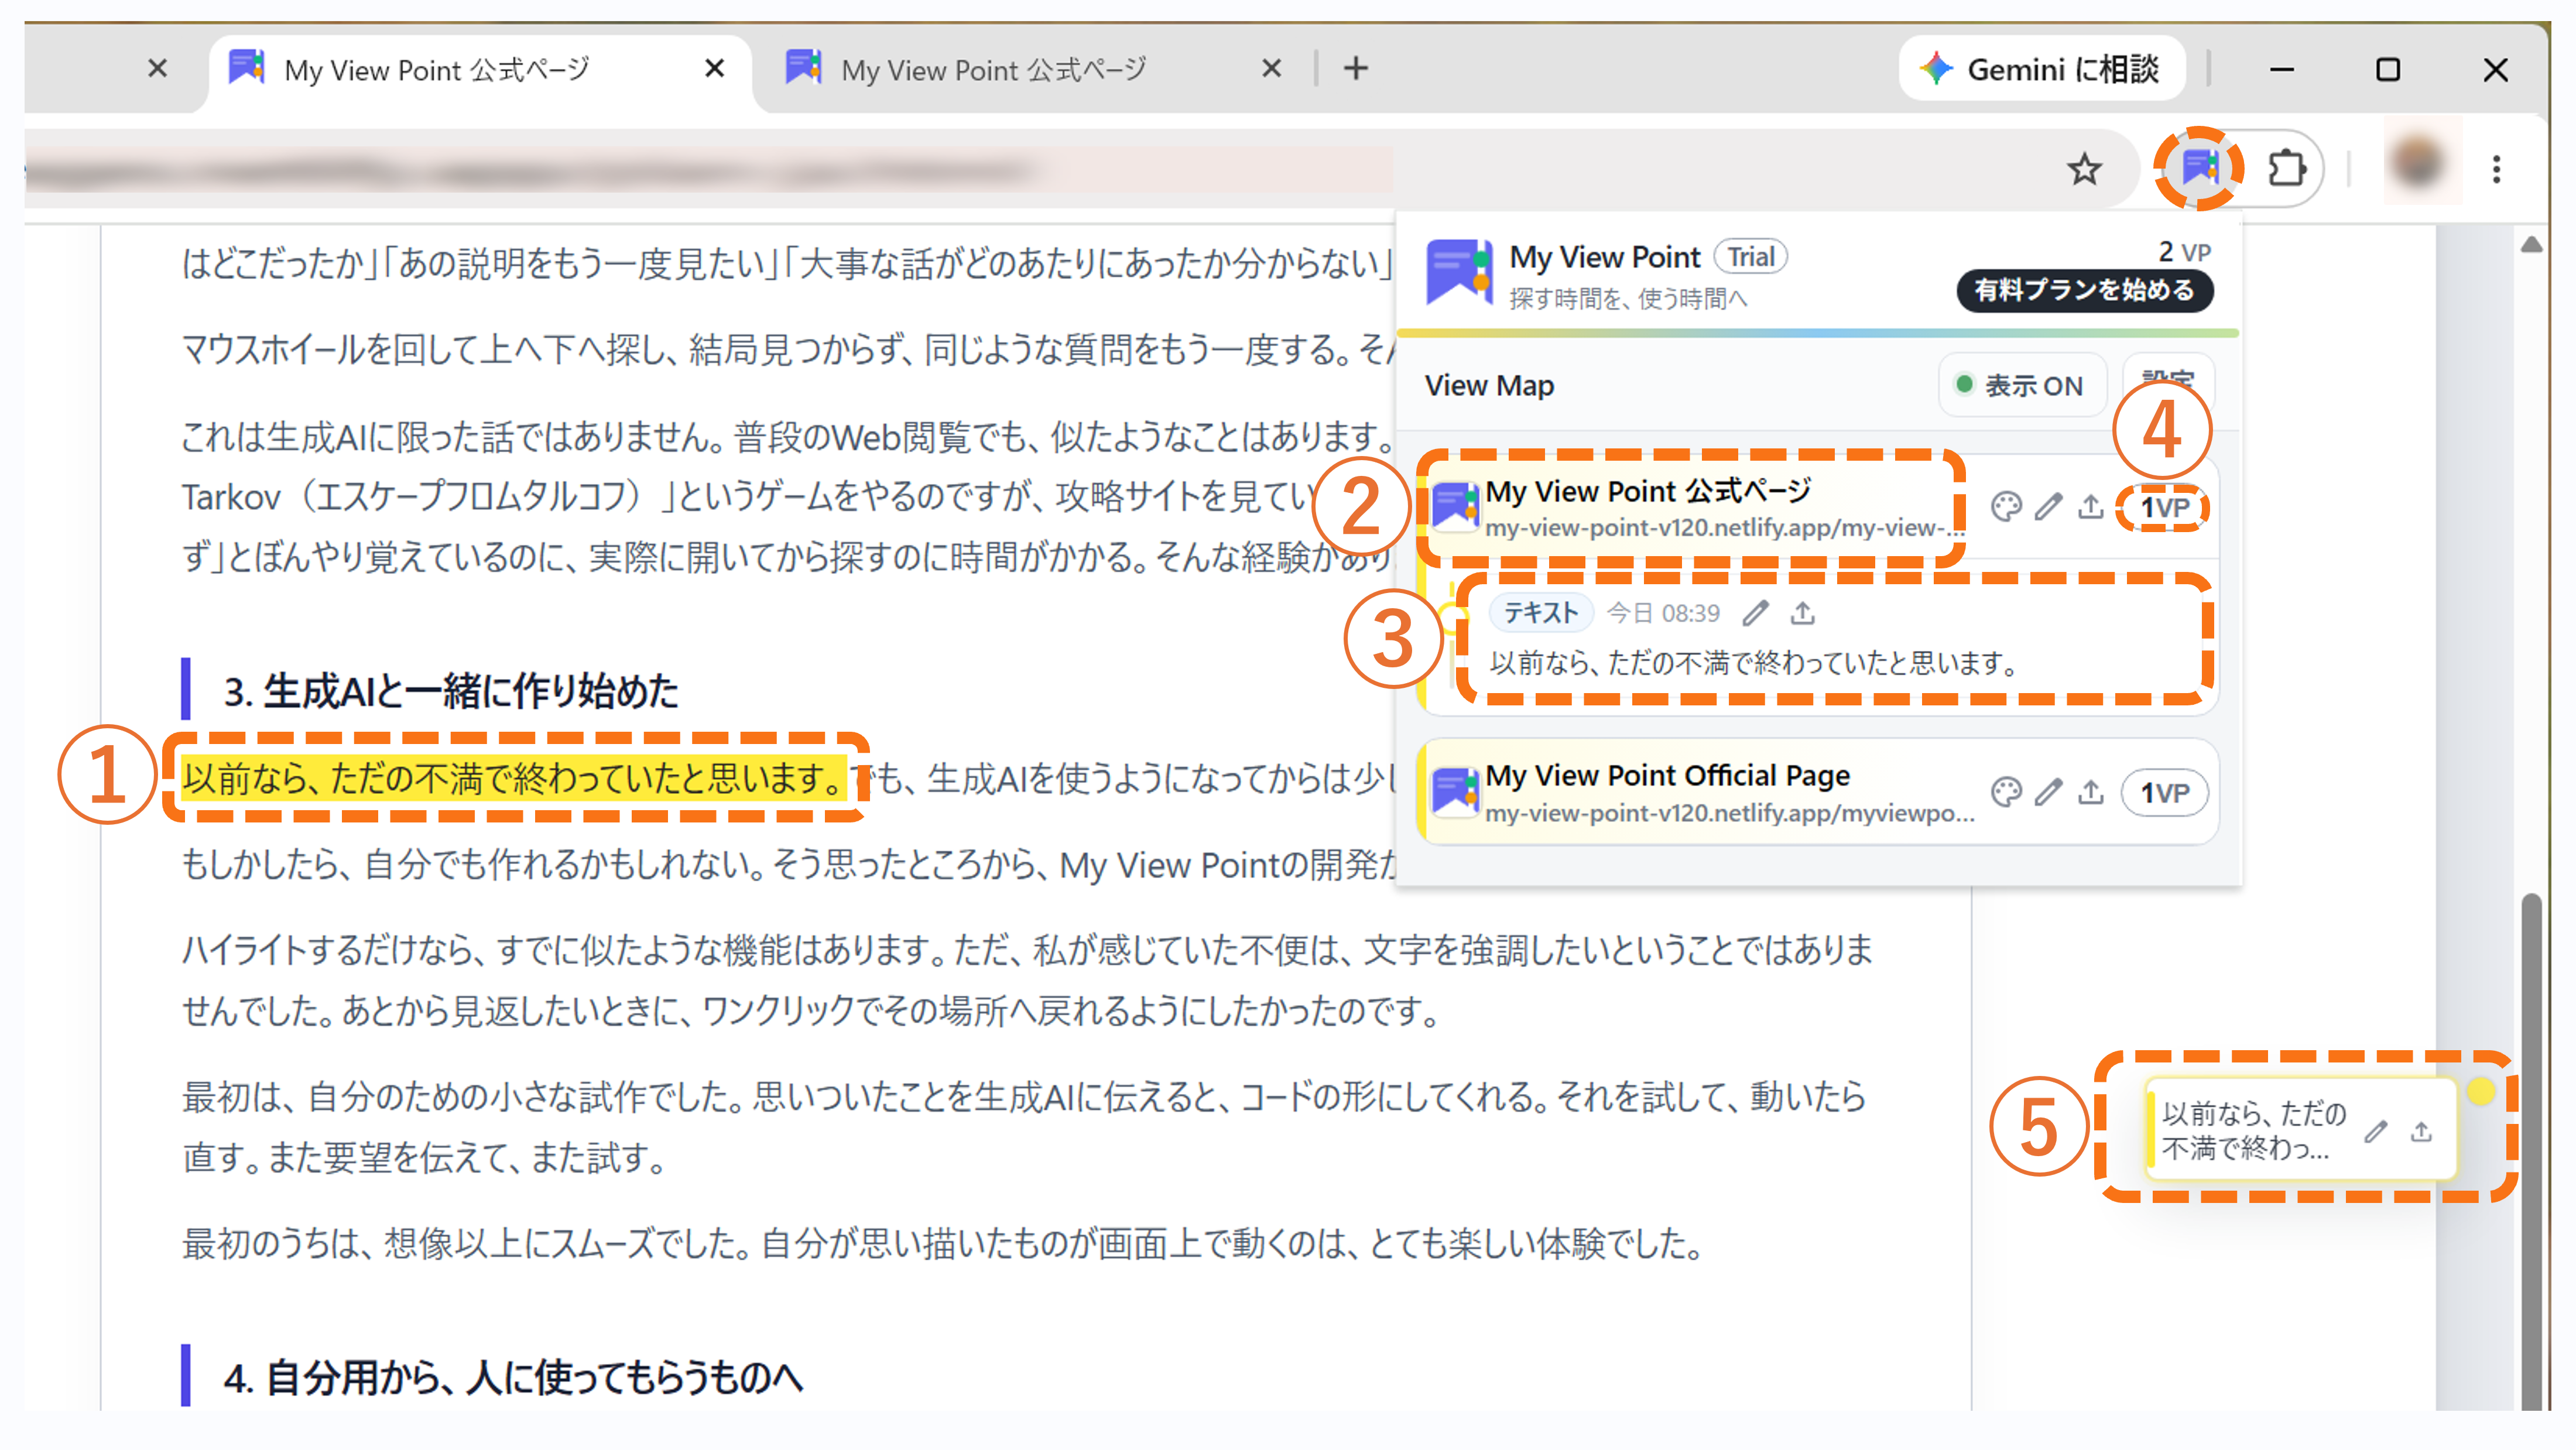
Task: Click heading 3. 生成AIと一緒に作り始めた
Action: 451,691
